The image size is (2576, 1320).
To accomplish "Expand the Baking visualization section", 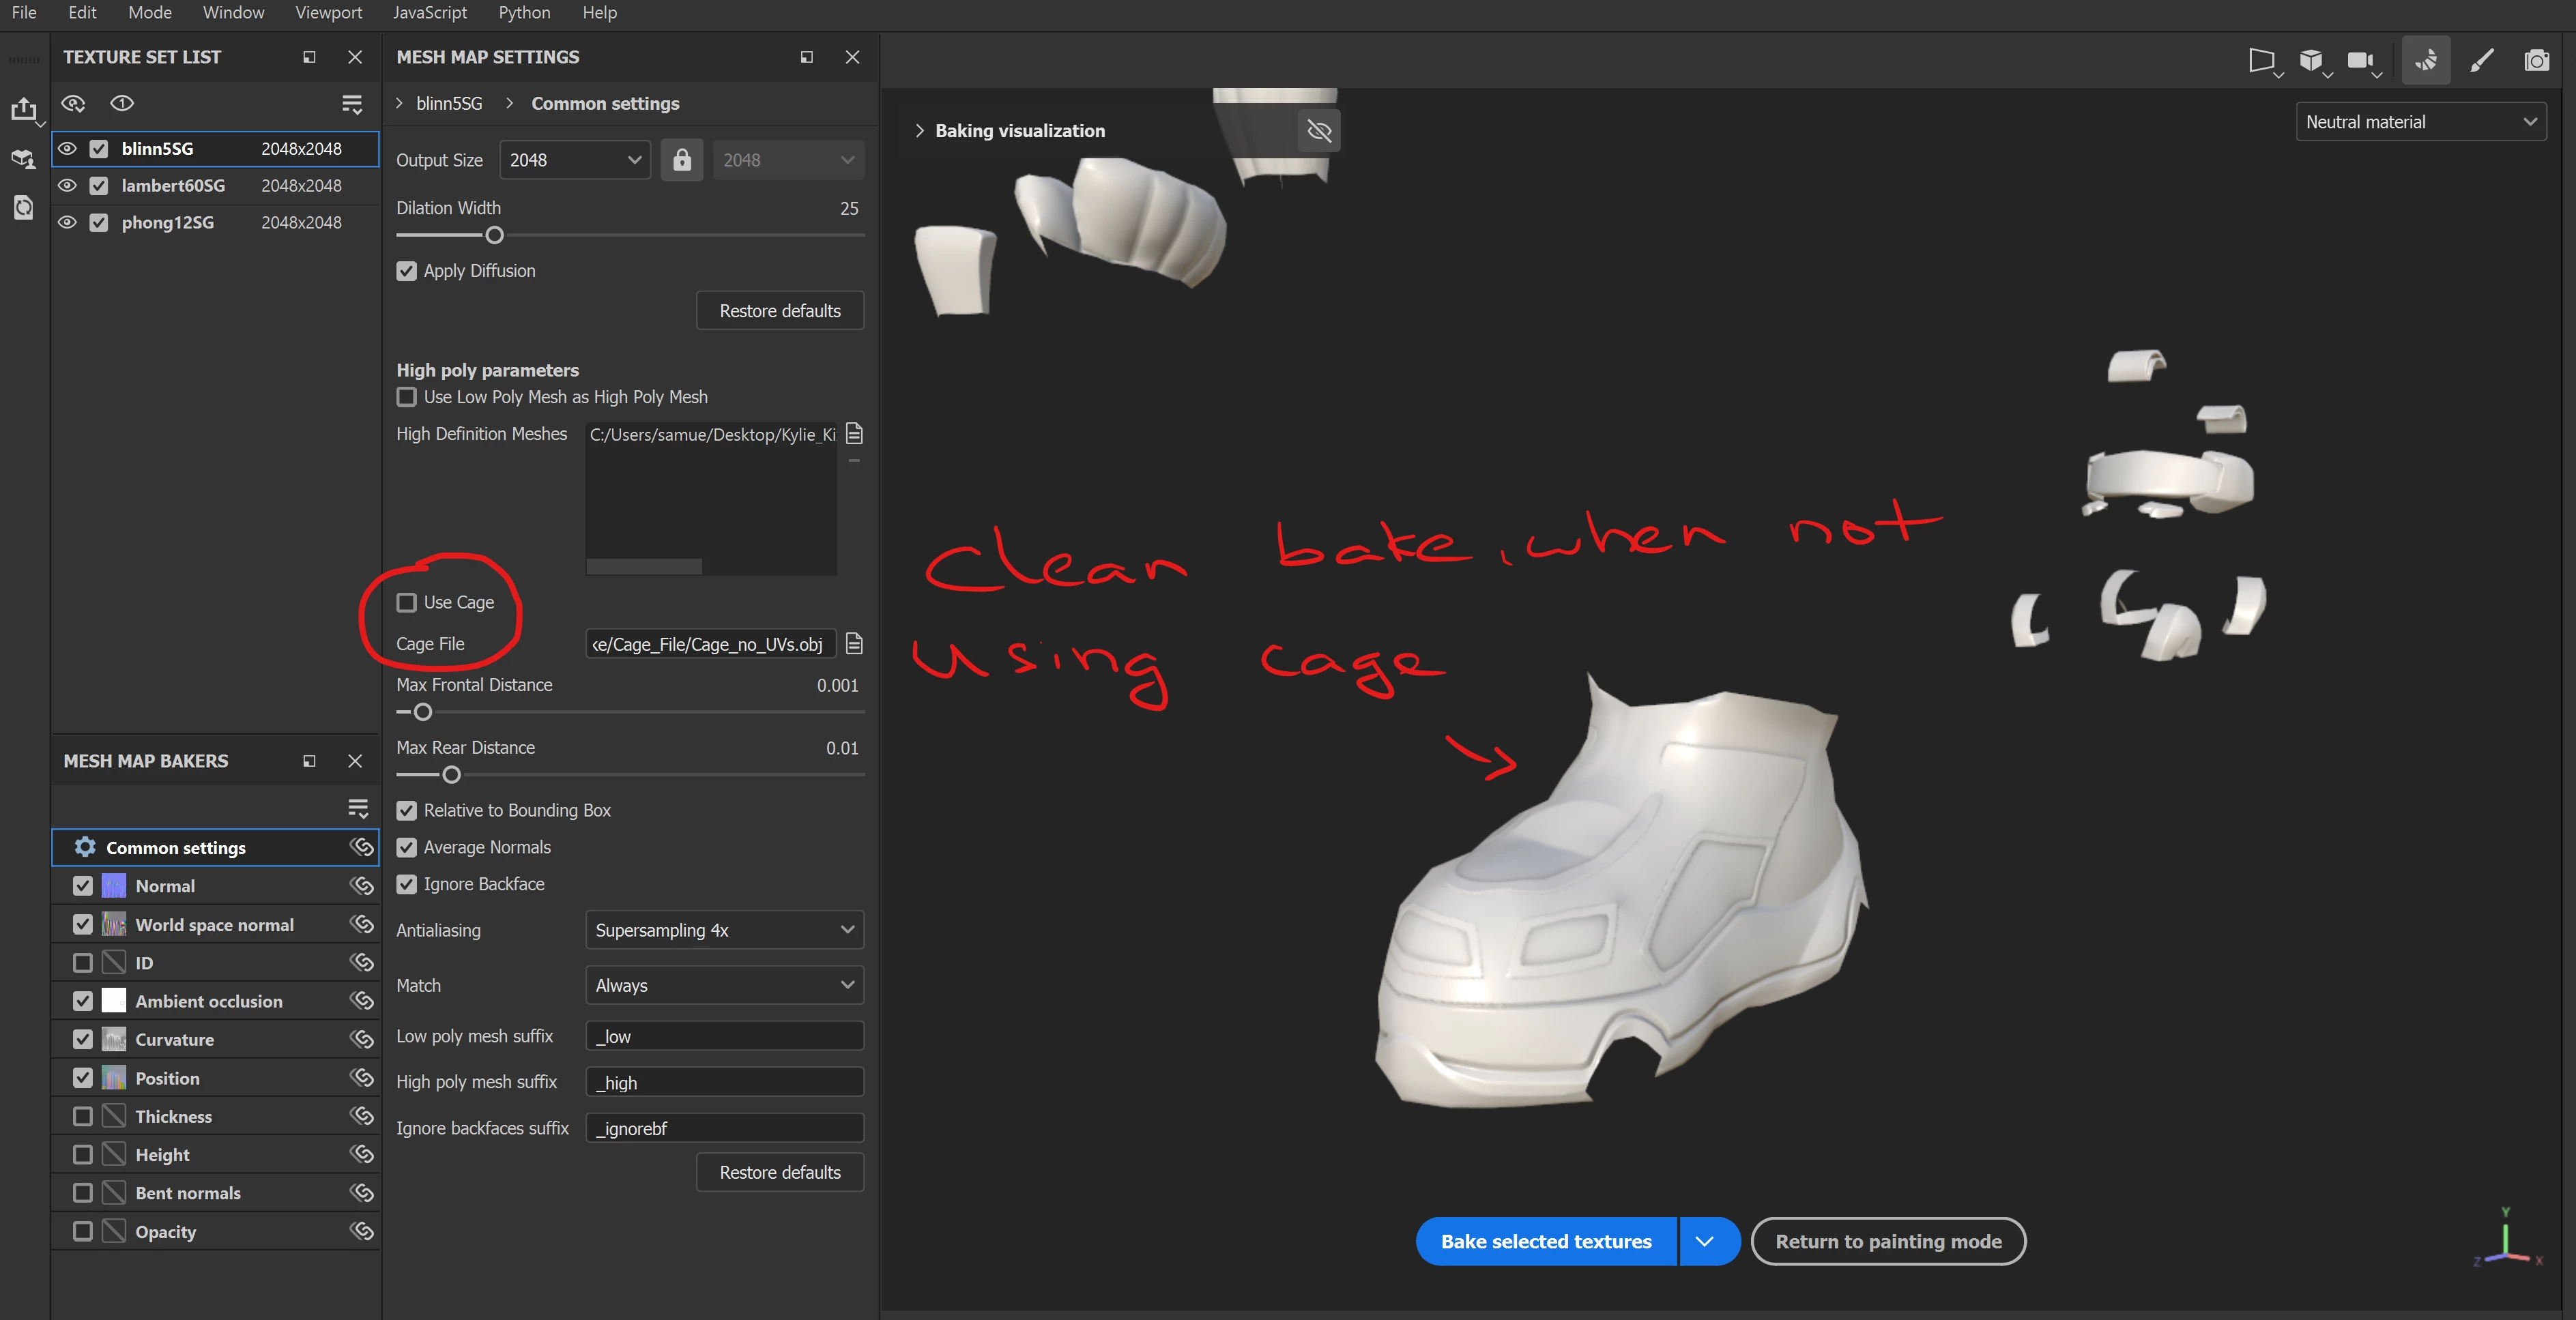I will pyautogui.click(x=919, y=131).
